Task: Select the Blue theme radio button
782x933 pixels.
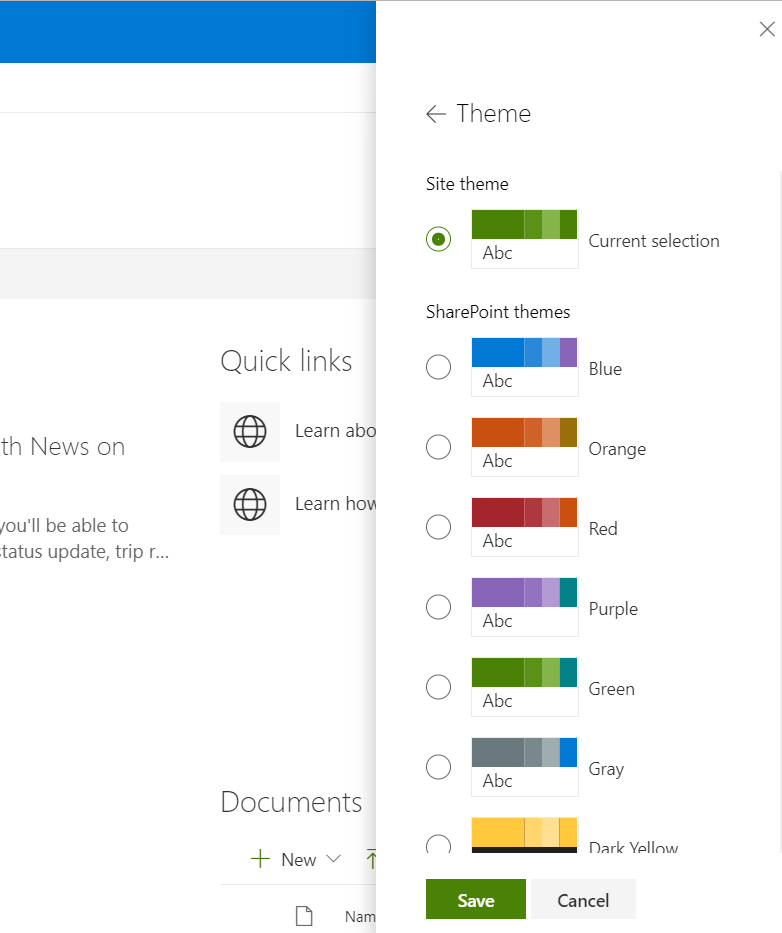Action: pyautogui.click(x=439, y=367)
